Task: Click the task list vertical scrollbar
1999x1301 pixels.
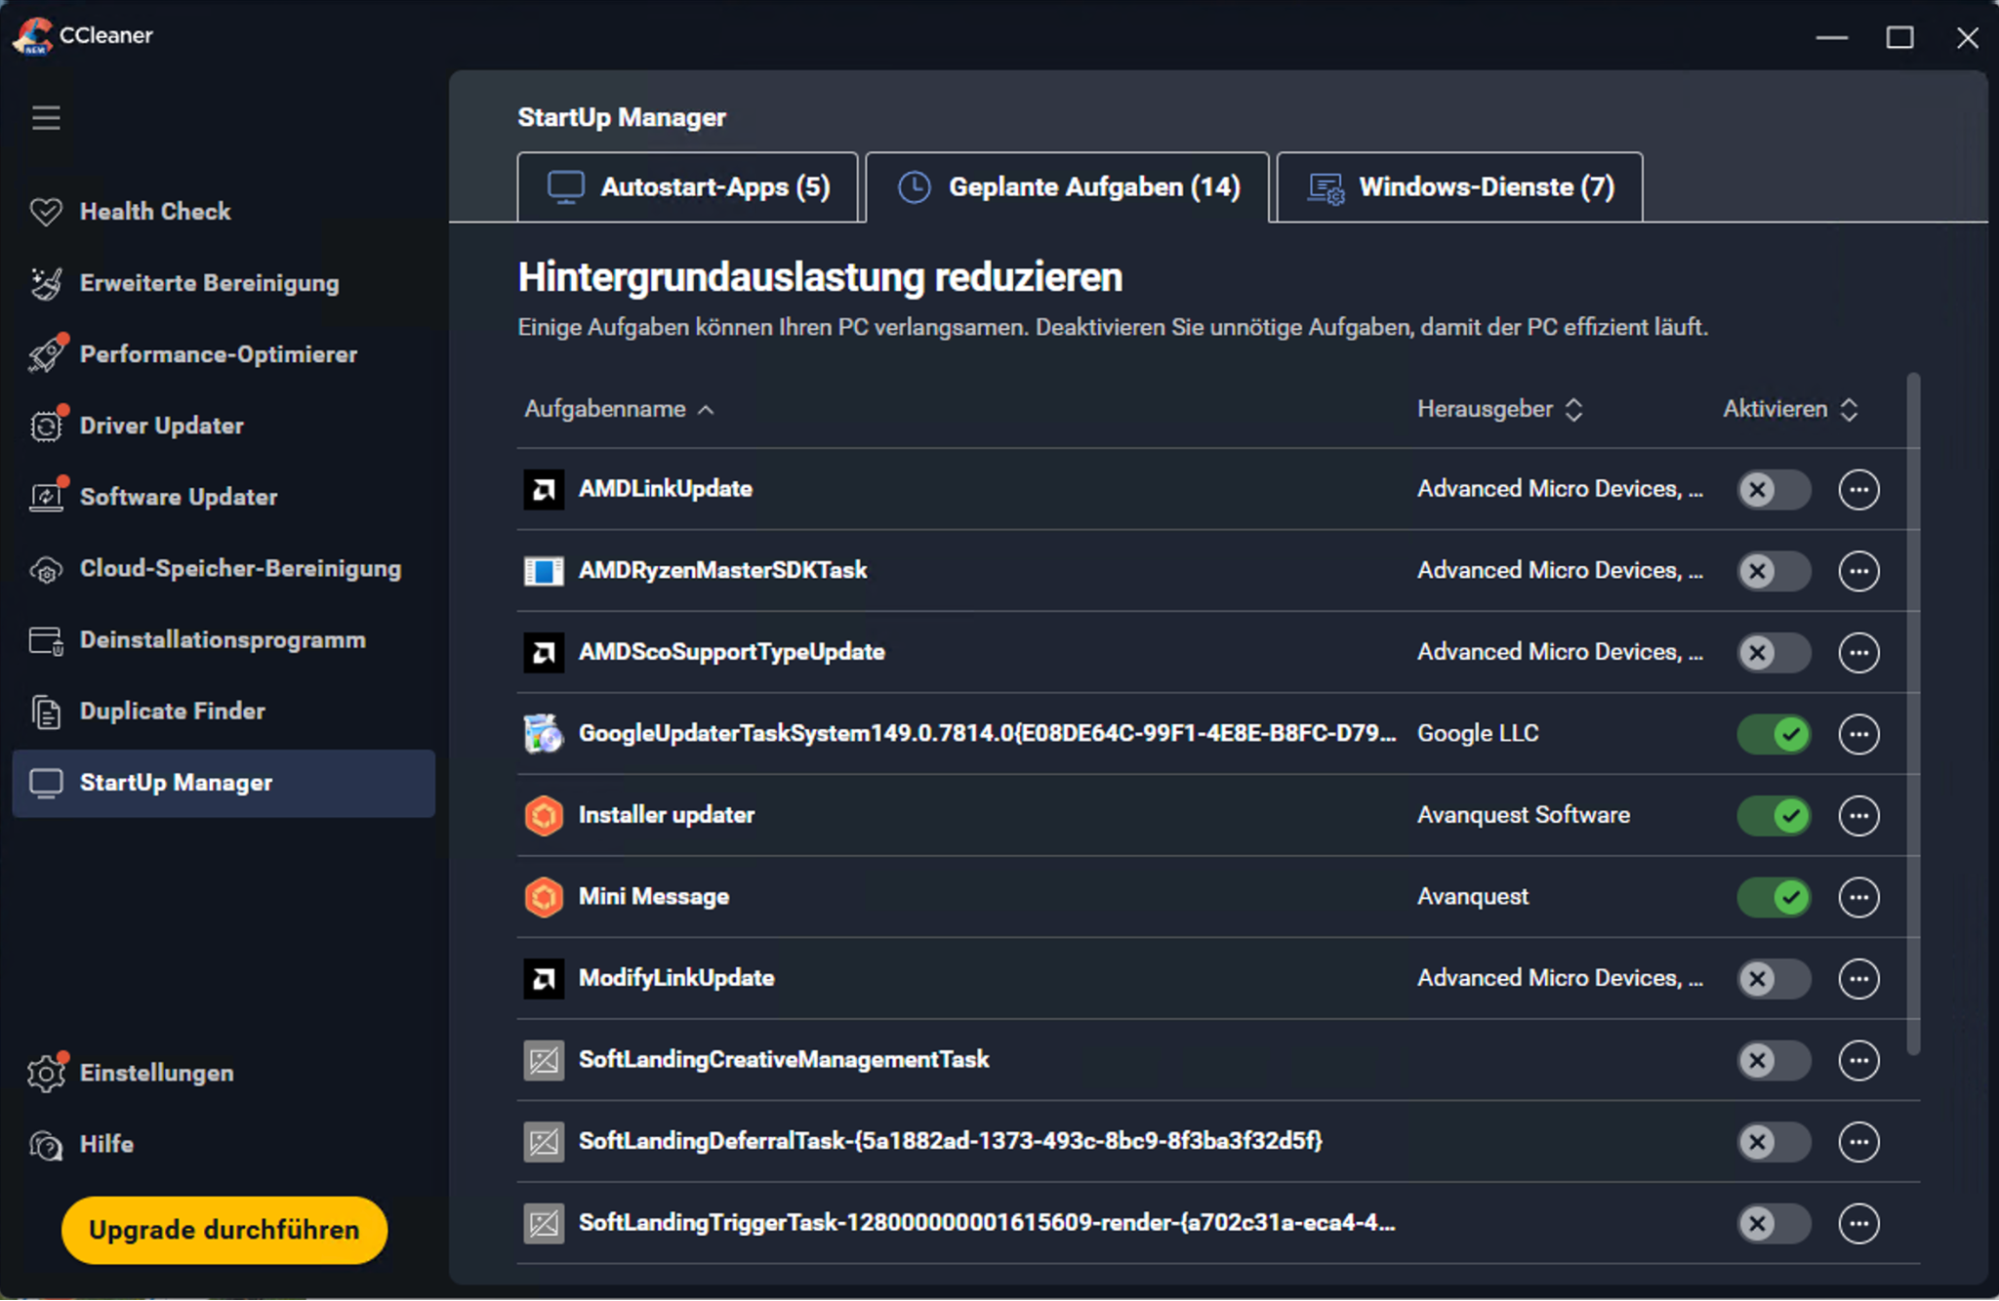Action: point(1913,714)
